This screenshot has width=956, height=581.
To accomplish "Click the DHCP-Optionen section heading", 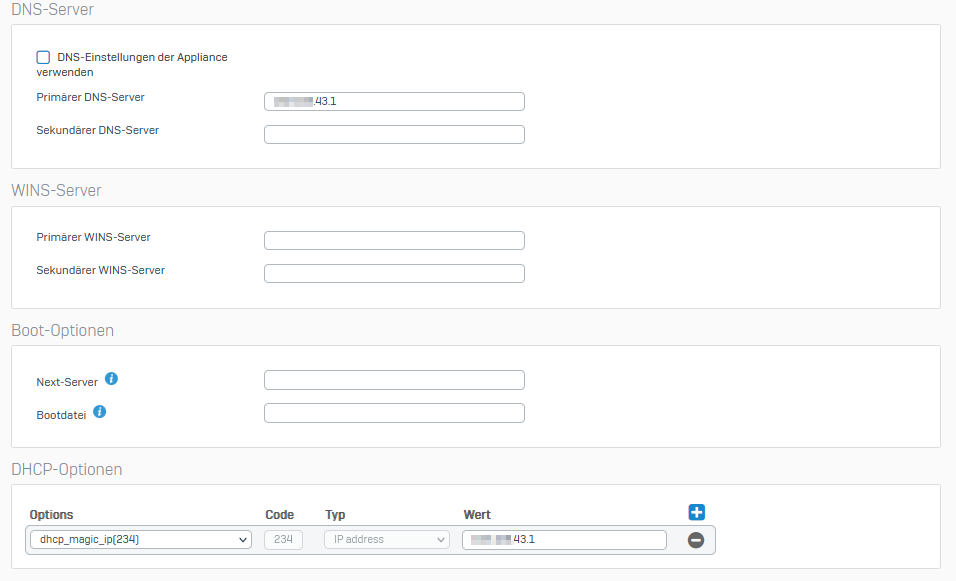I will pyautogui.click(x=66, y=469).
